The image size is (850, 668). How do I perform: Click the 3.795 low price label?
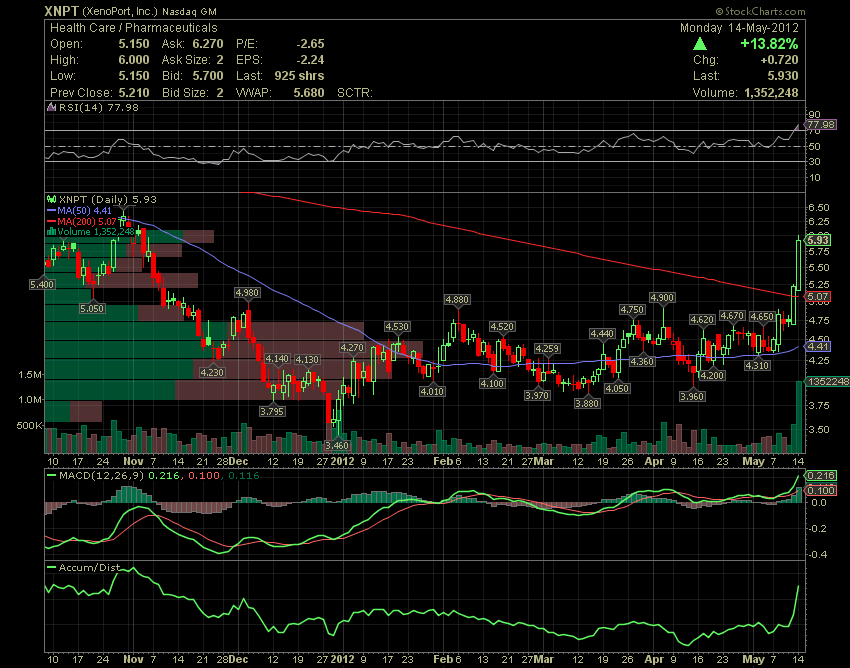(x=272, y=412)
